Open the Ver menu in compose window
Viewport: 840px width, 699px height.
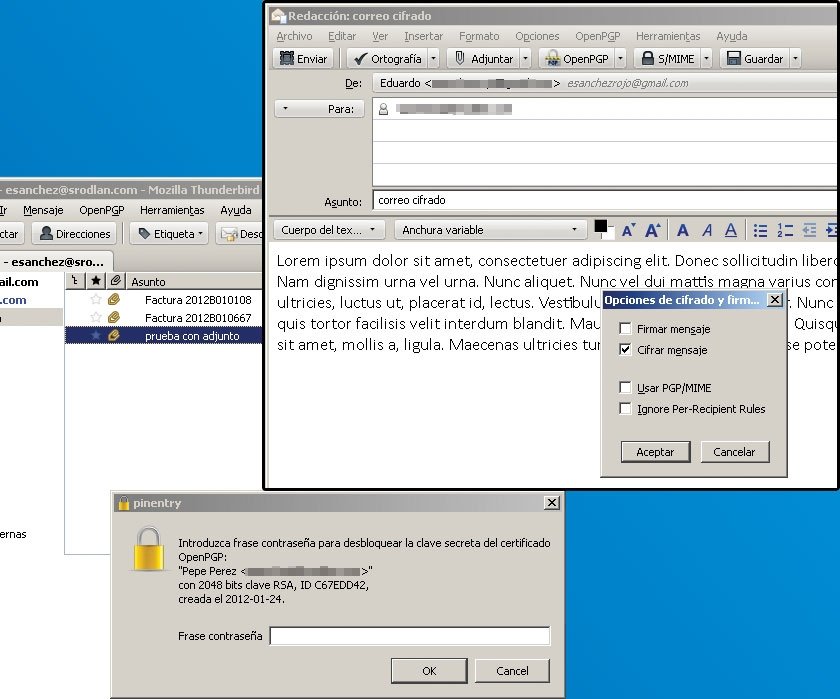point(380,36)
